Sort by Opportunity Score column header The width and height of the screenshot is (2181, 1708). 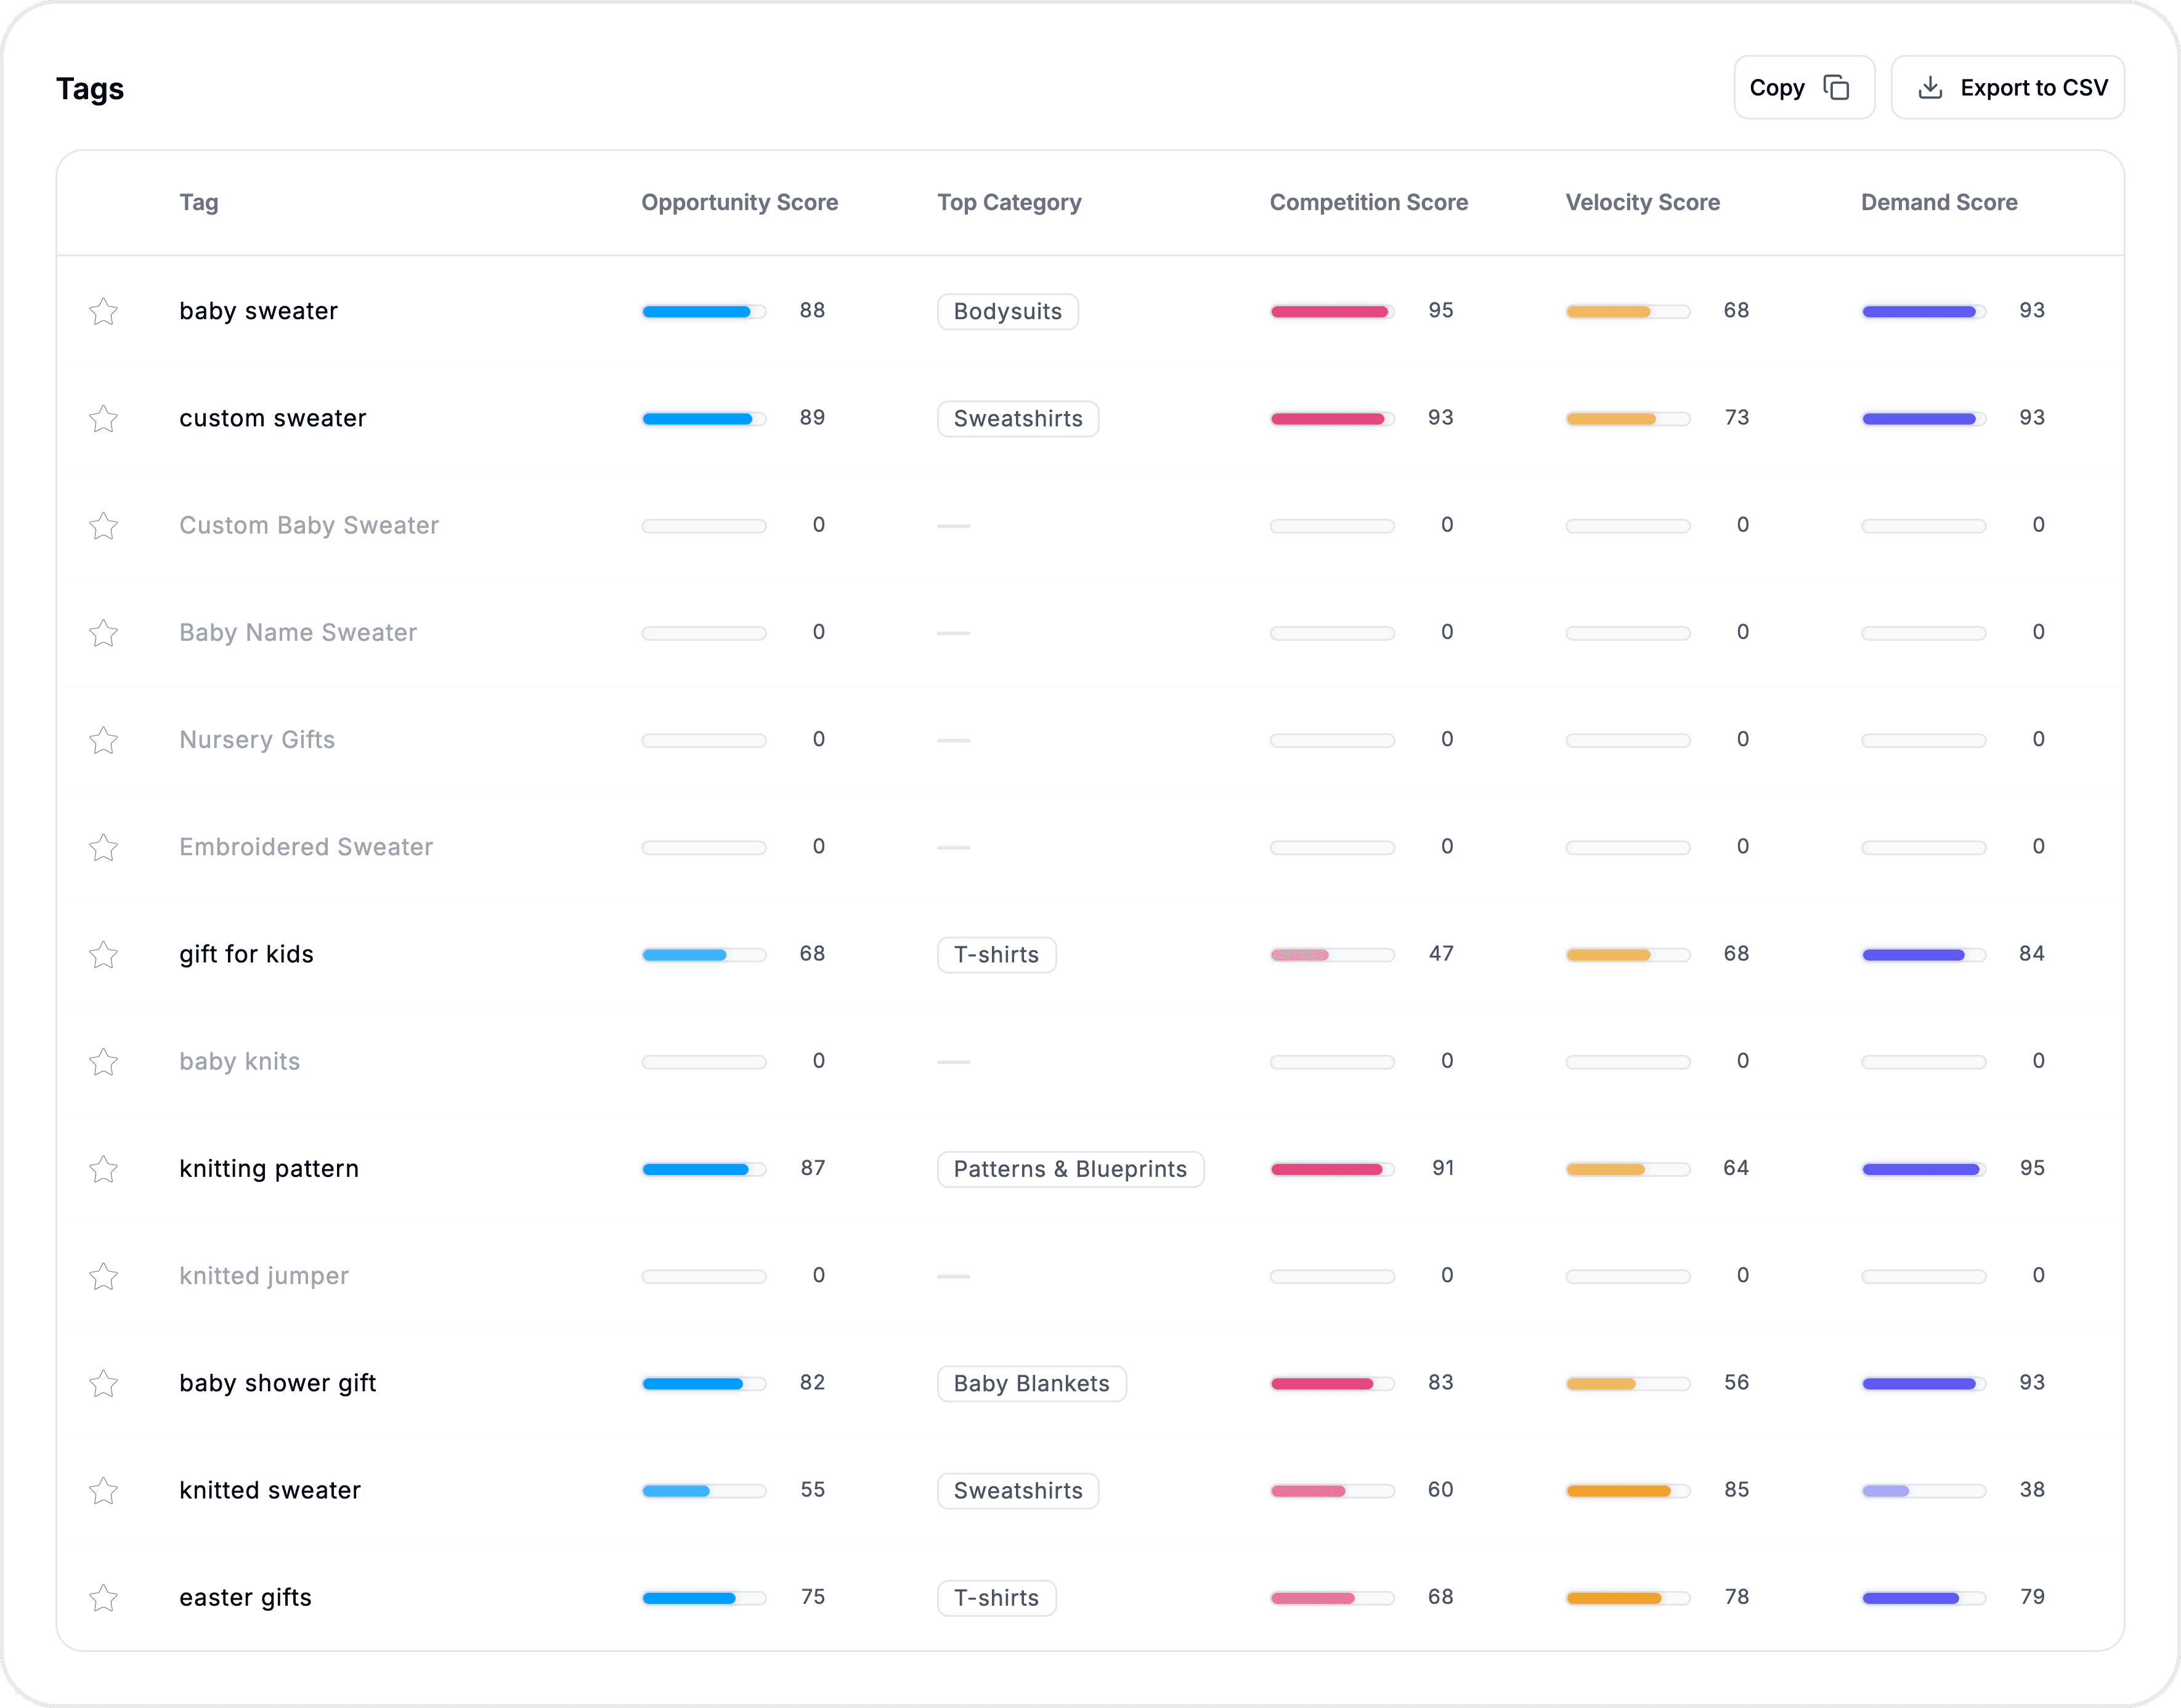(739, 203)
